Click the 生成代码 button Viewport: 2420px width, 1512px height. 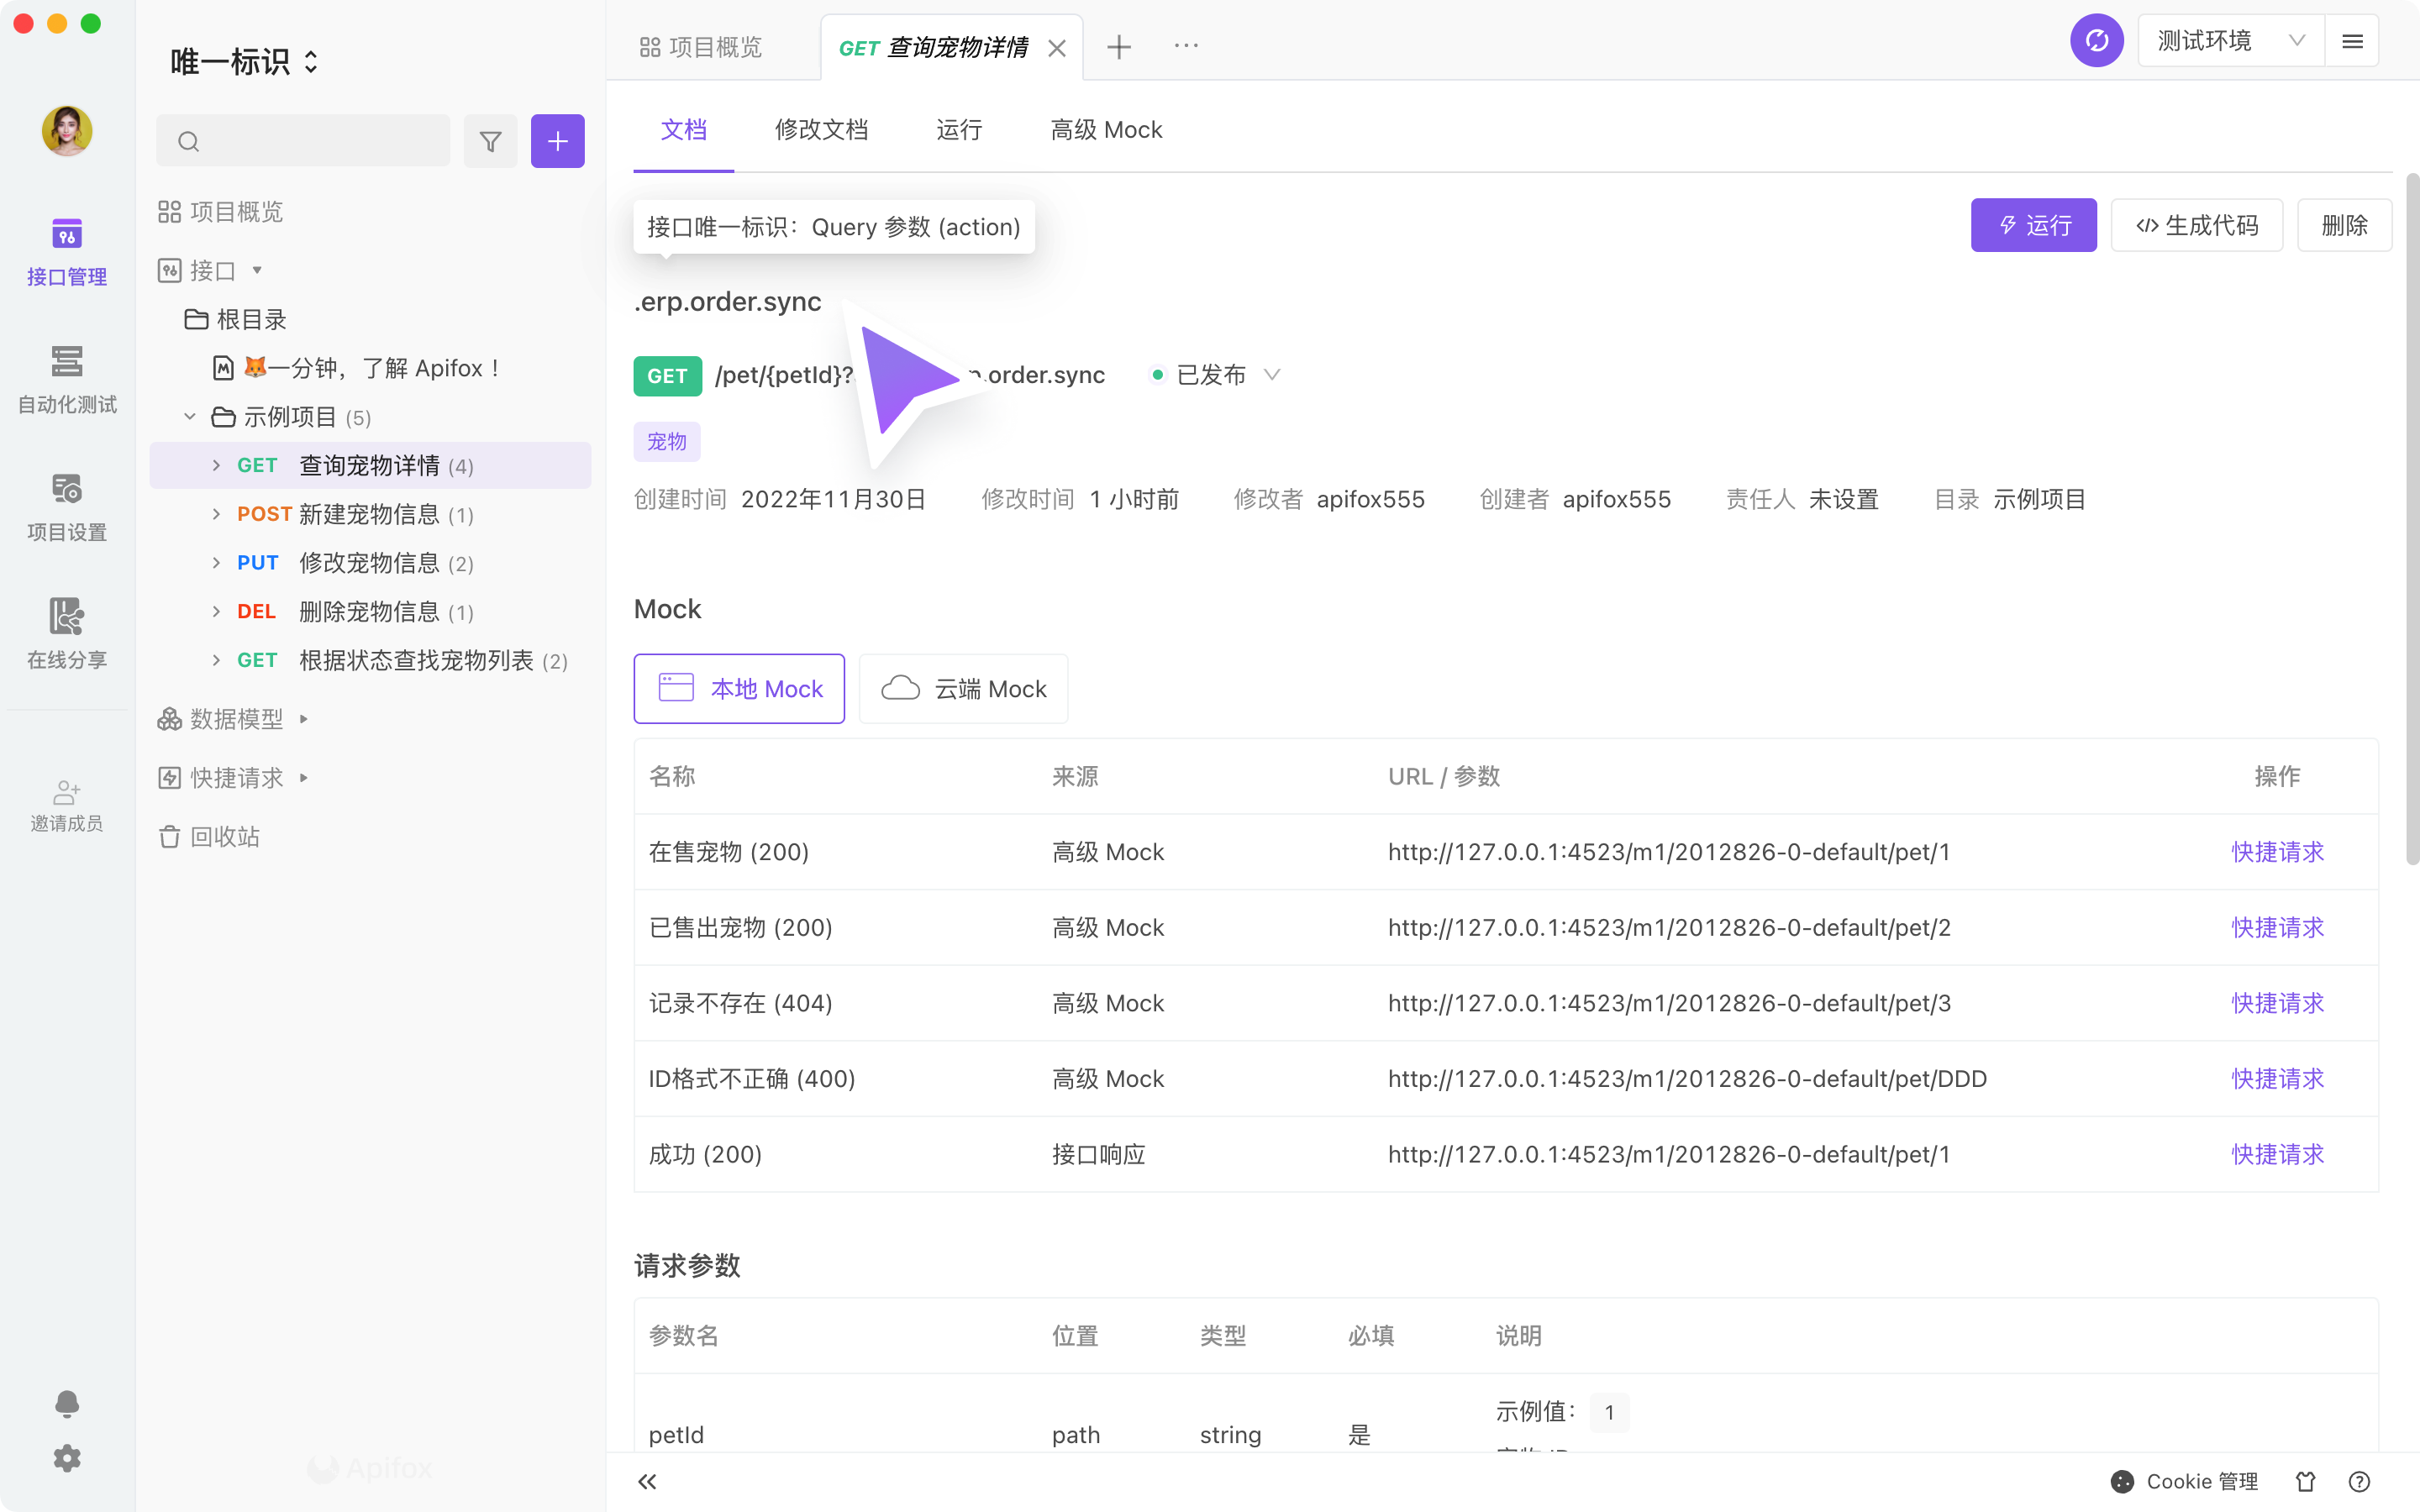[2196, 226]
